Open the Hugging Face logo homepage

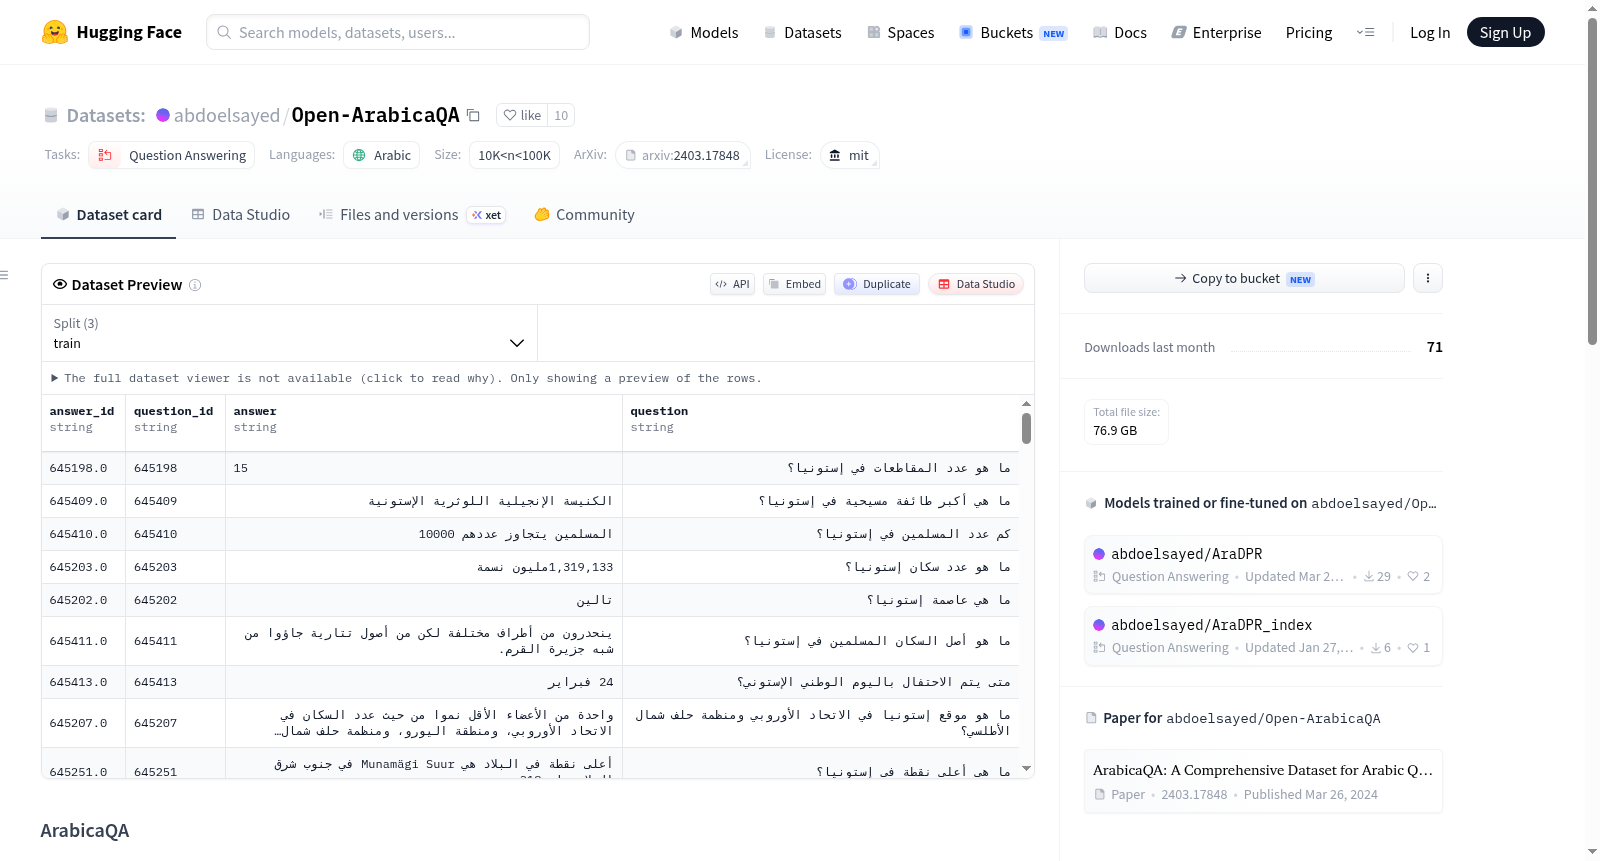pos(112,32)
